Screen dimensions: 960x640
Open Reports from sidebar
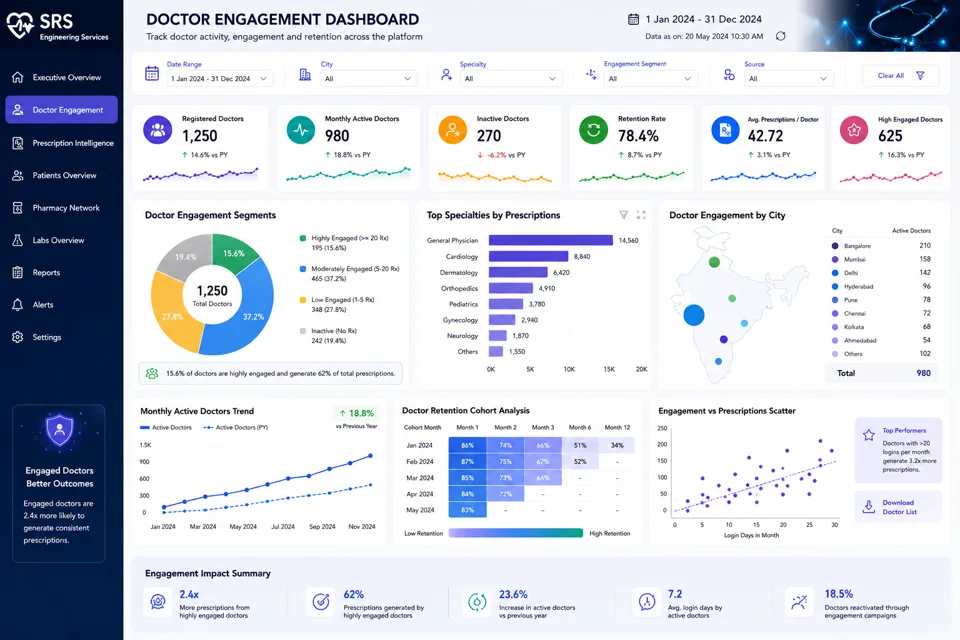(x=61, y=273)
